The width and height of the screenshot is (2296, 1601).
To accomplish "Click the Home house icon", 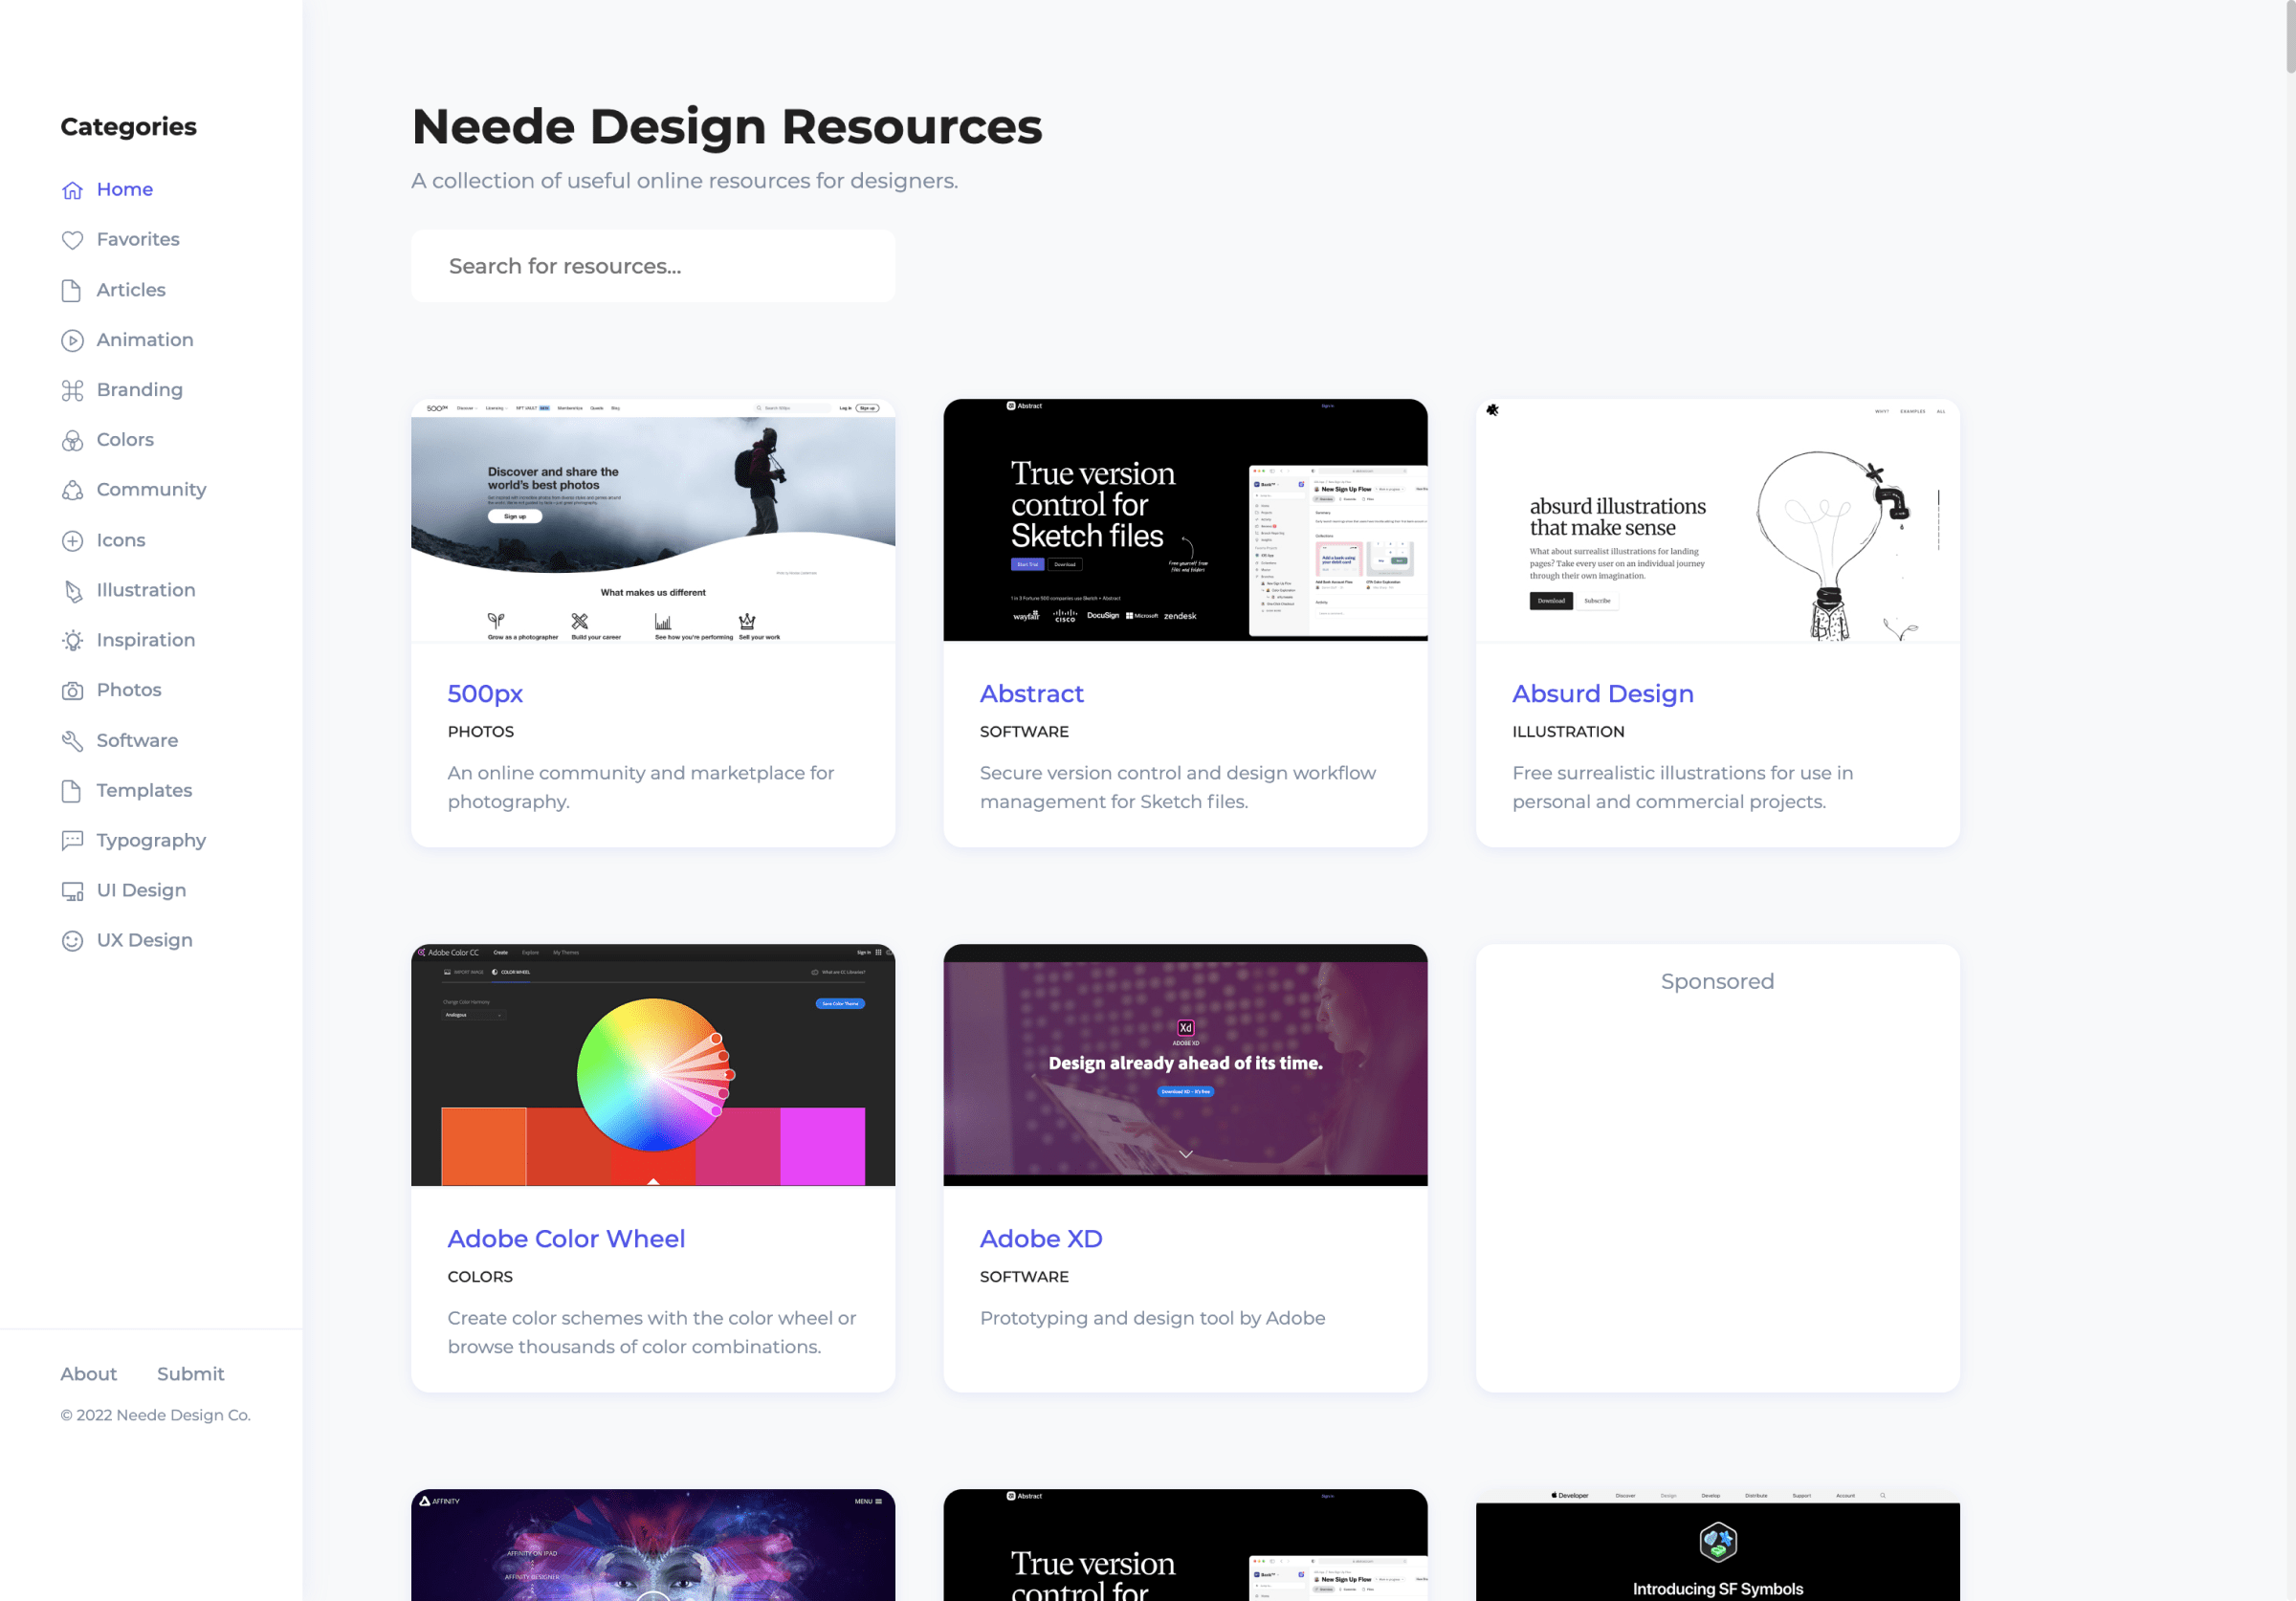I will point(72,190).
